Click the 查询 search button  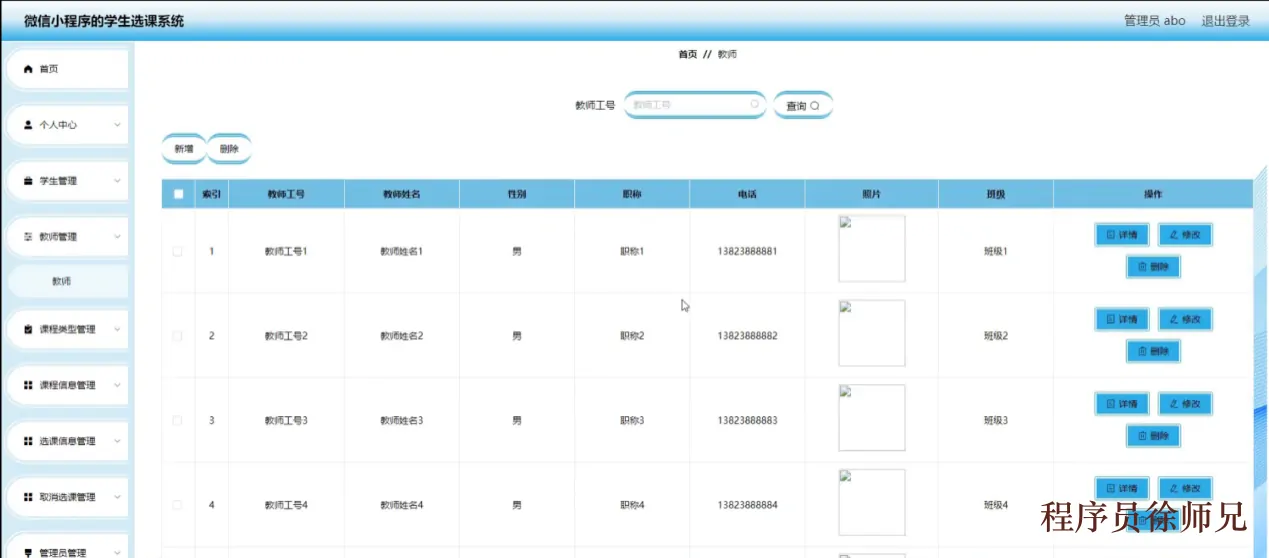point(803,106)
